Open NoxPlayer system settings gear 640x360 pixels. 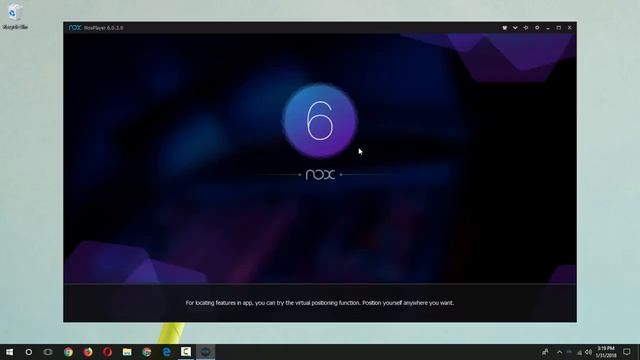(x=537, y=28)
